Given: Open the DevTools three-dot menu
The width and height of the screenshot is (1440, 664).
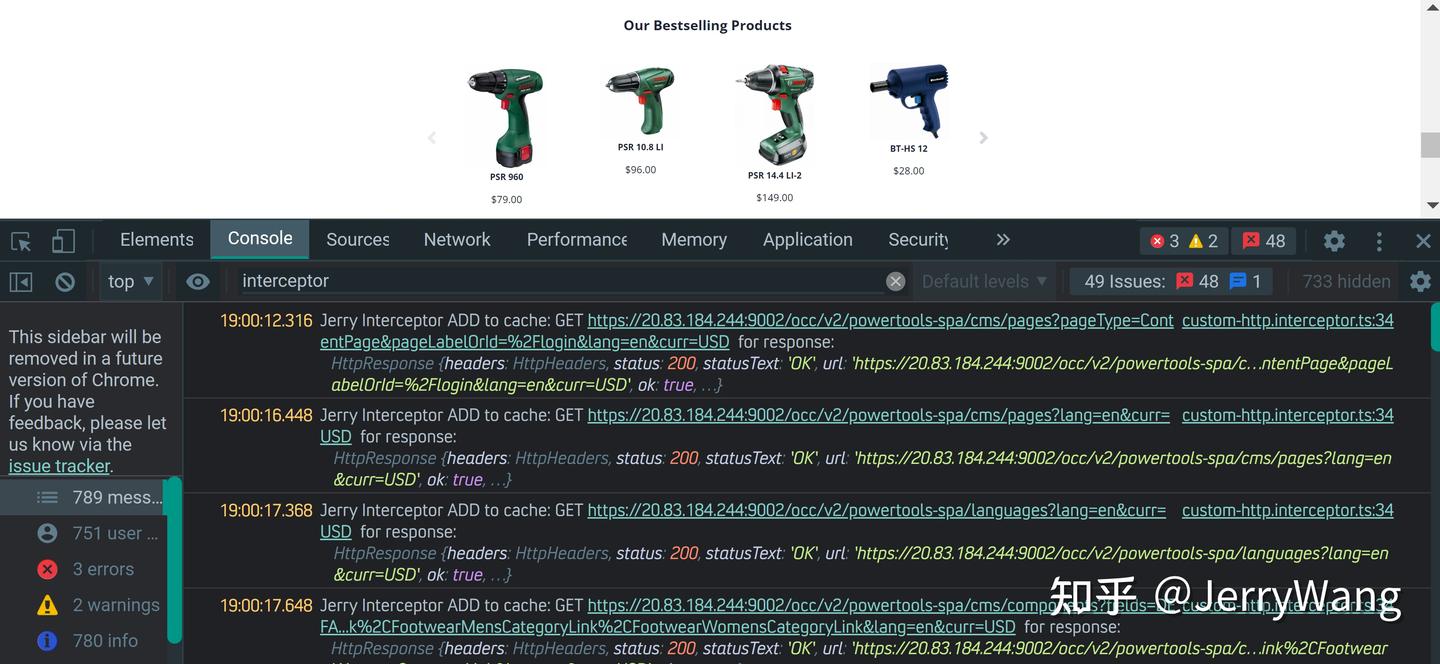Looking at the screenshot, I should coord(1379,241).
